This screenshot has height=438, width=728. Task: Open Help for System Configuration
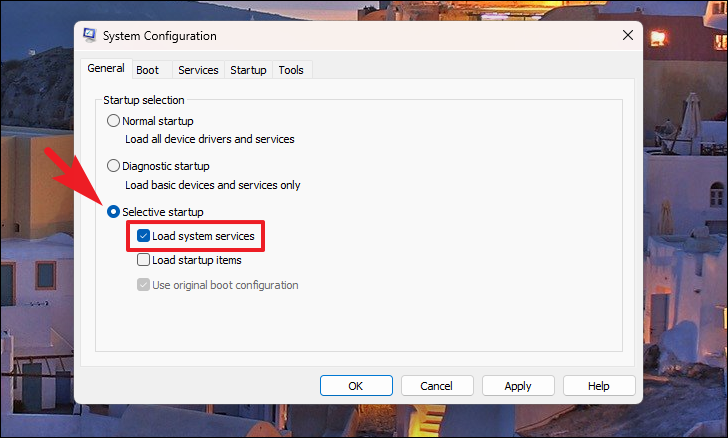point(599,386)
